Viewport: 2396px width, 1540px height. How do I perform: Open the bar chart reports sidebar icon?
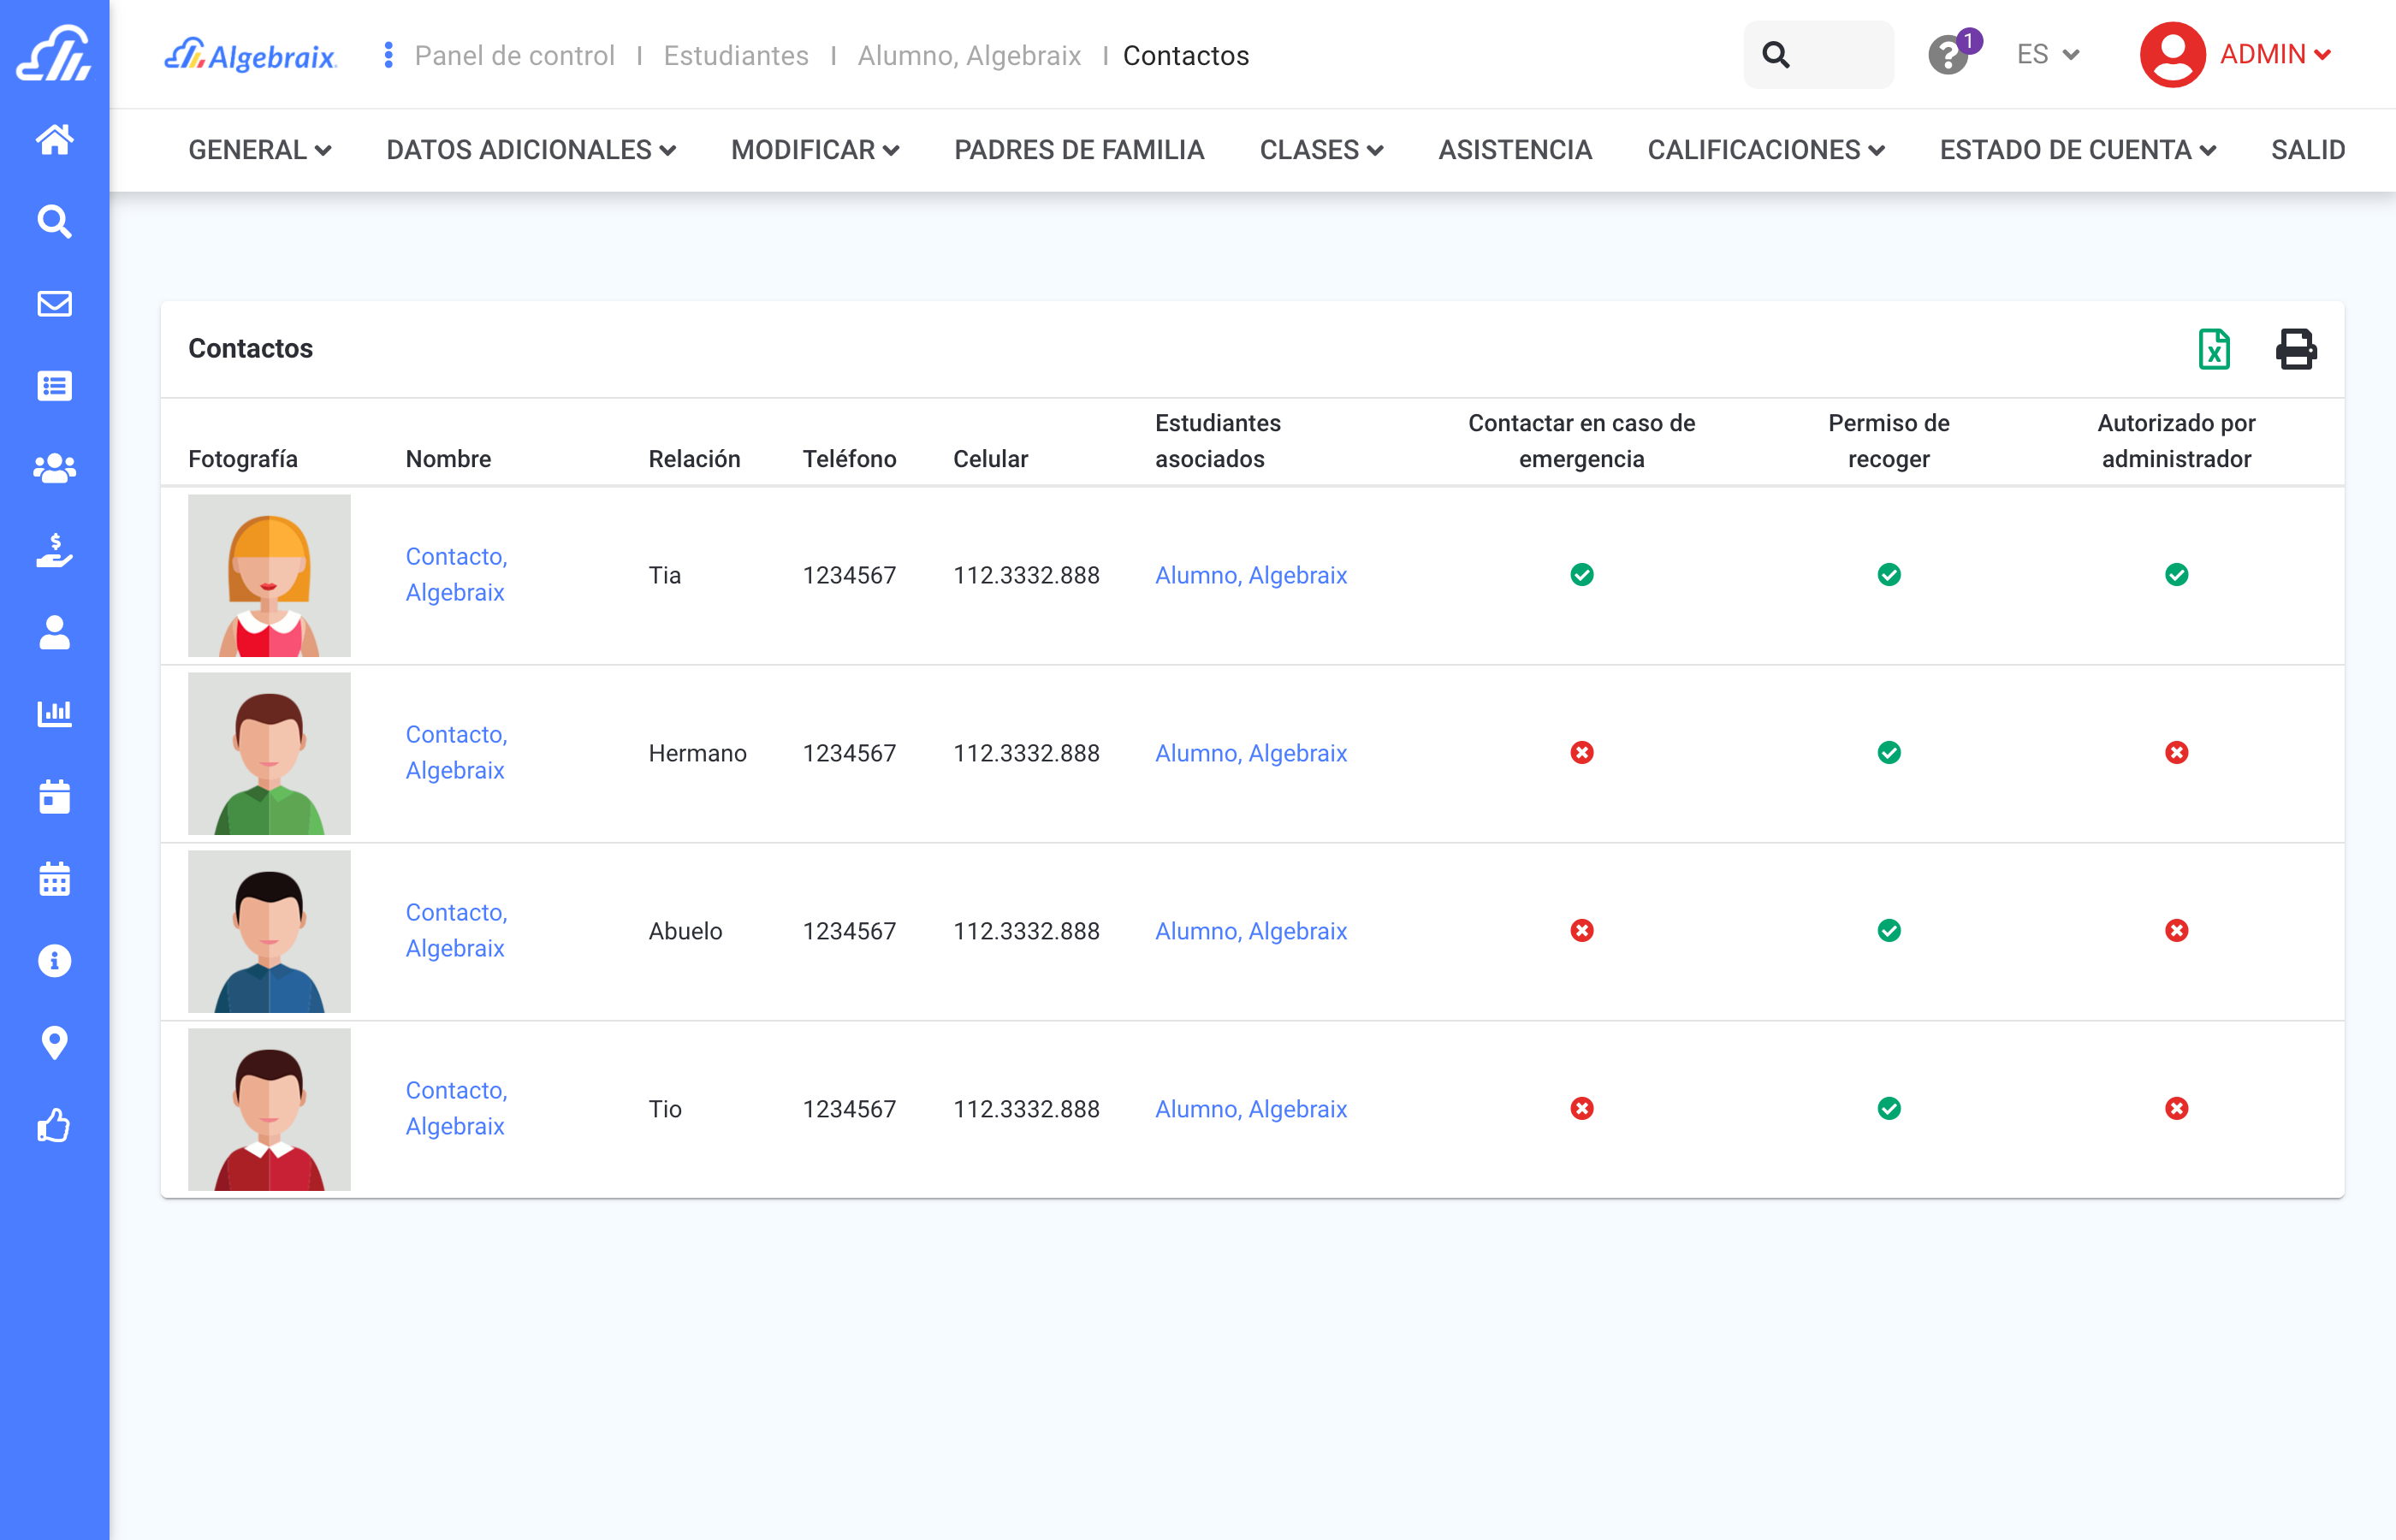click(54, 714)
